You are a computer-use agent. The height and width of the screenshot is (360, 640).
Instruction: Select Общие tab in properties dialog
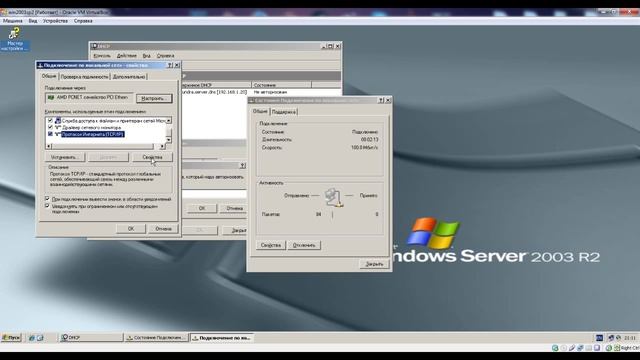tap(49, 76)
